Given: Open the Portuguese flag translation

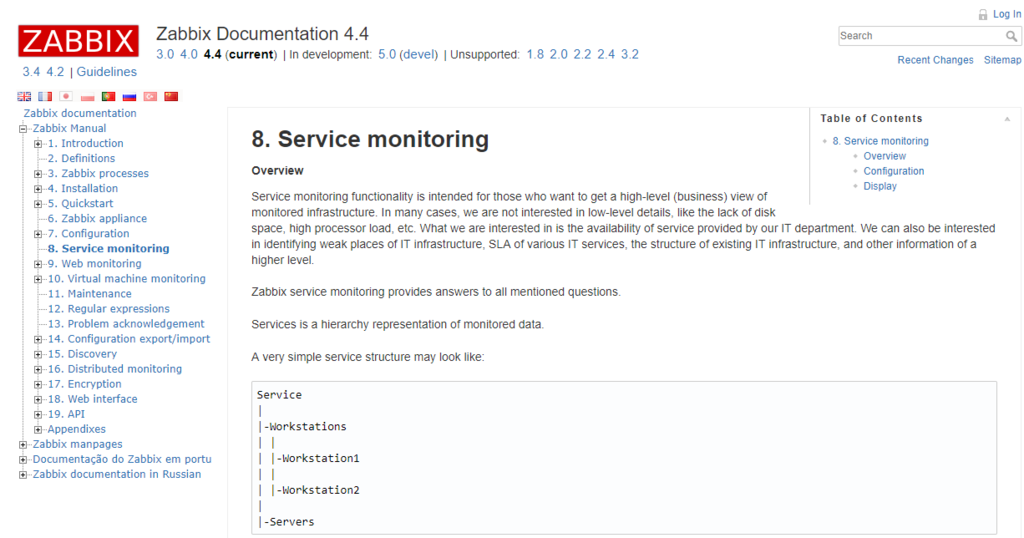Looking at the screenshot, I should (108, 97).
